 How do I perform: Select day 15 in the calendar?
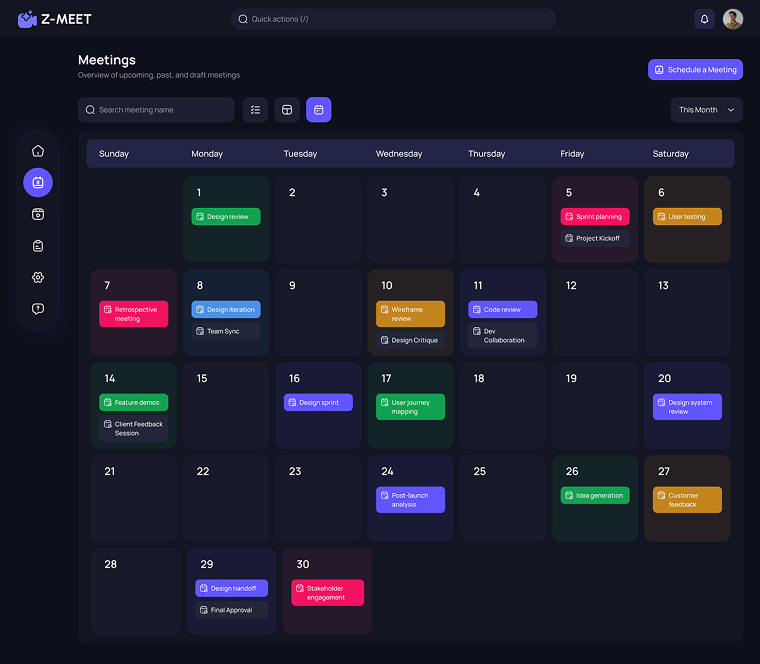[x=226, y=405]
